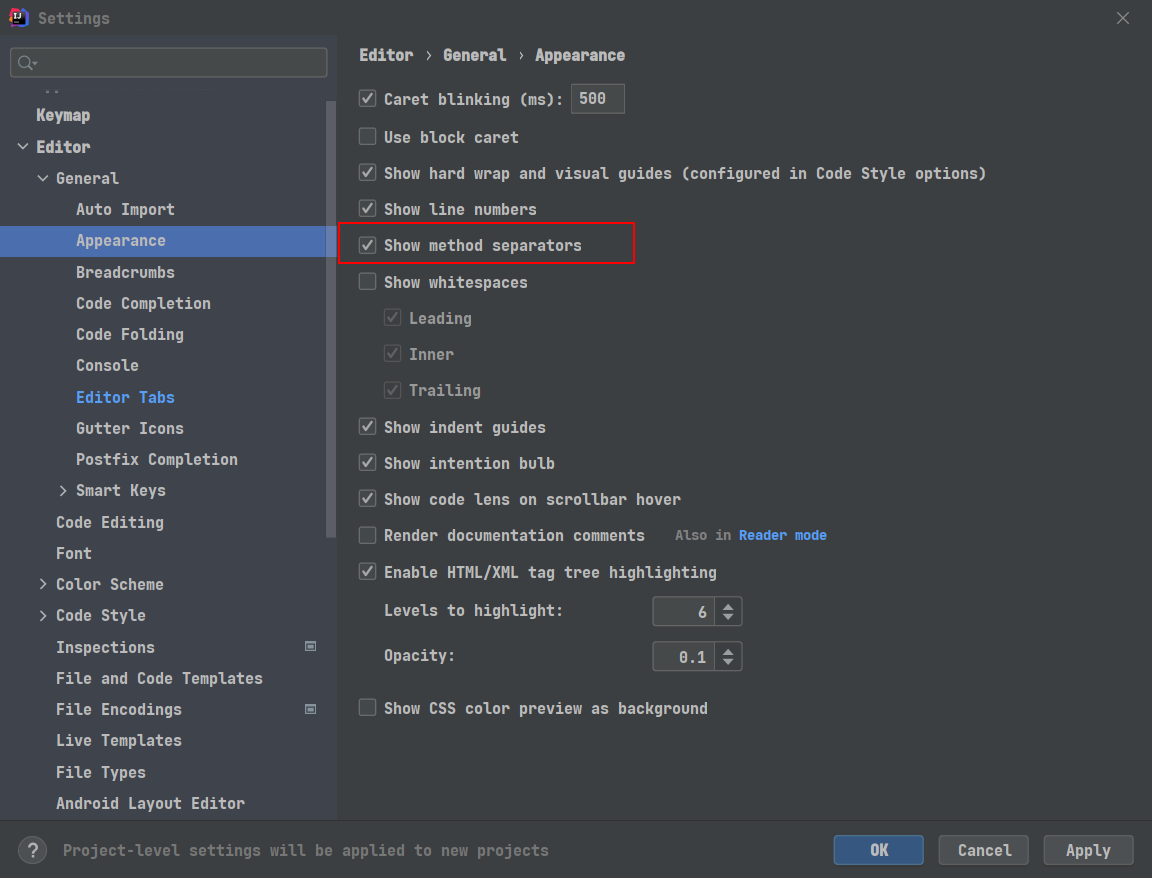Click the Cancel button
This screenshot has width=1152, height=878.
coord(984,850)
